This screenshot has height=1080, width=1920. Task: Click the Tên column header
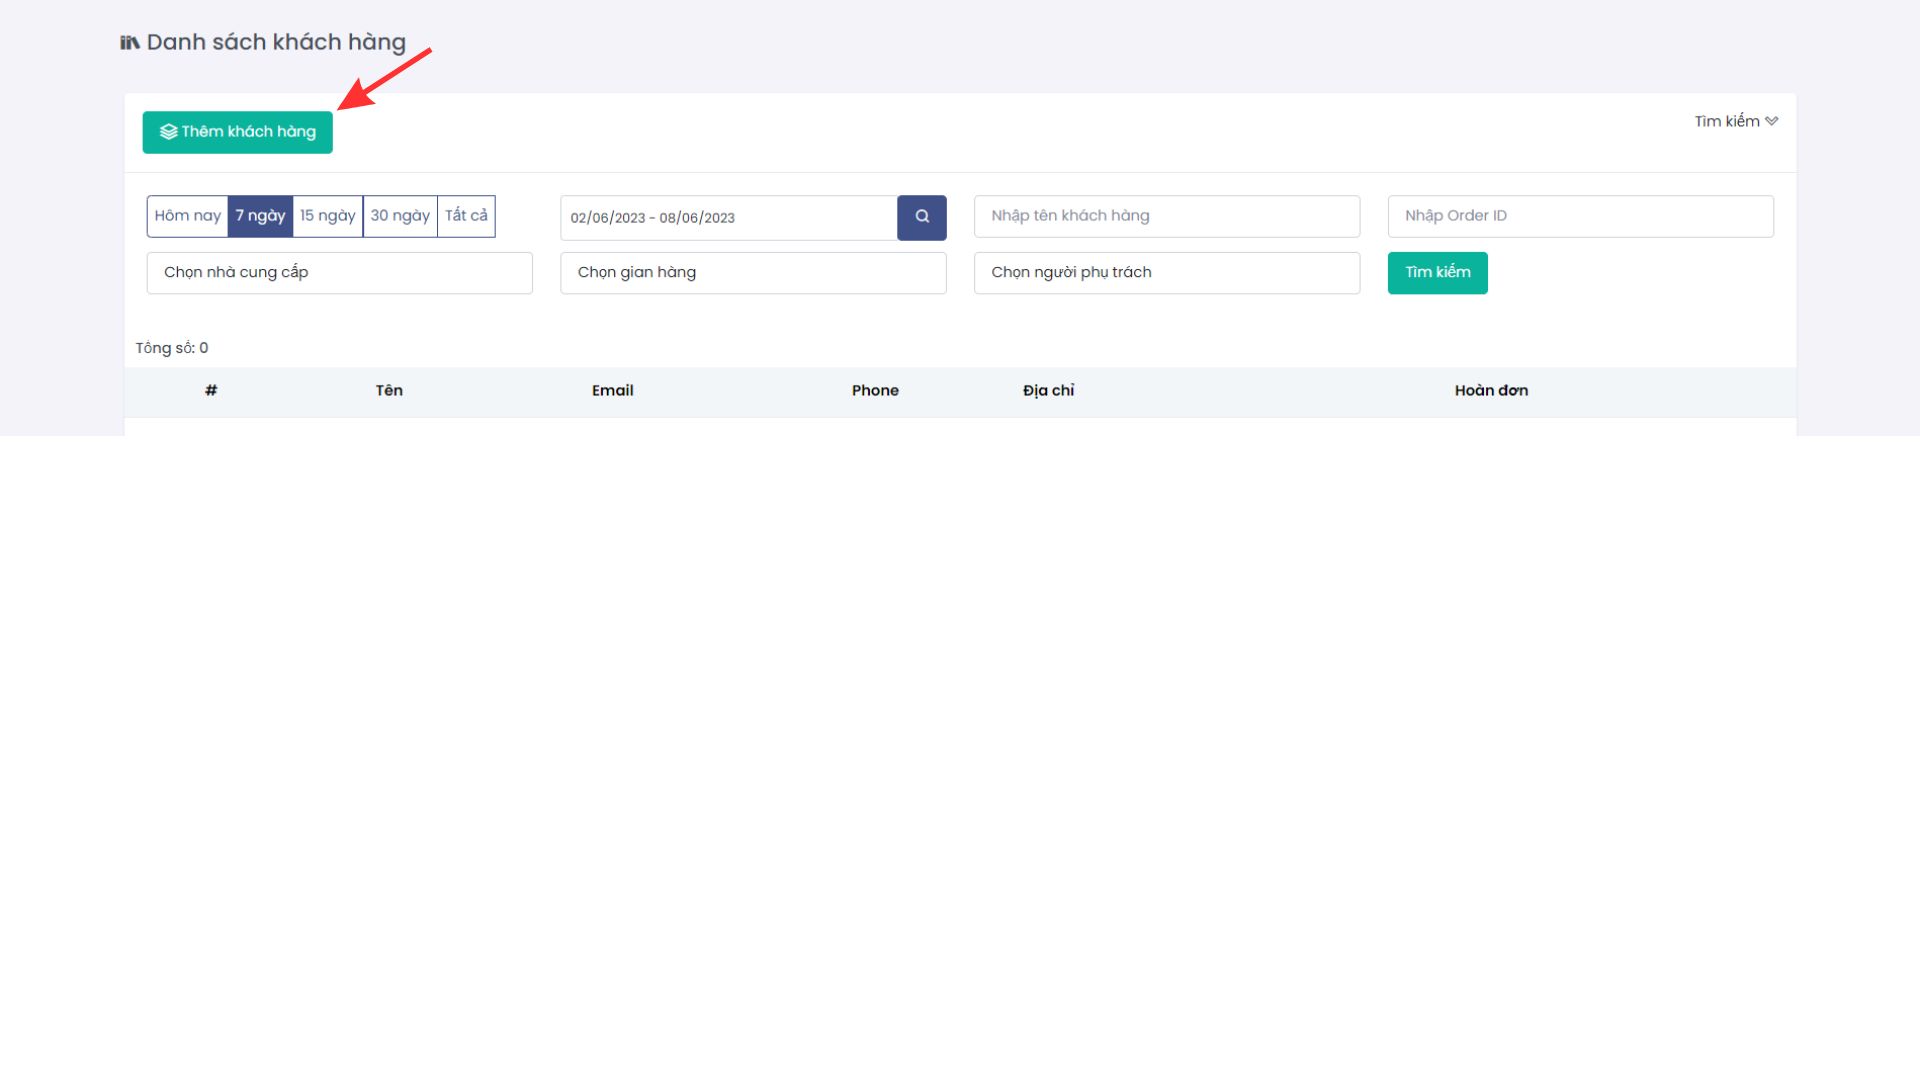389,391
